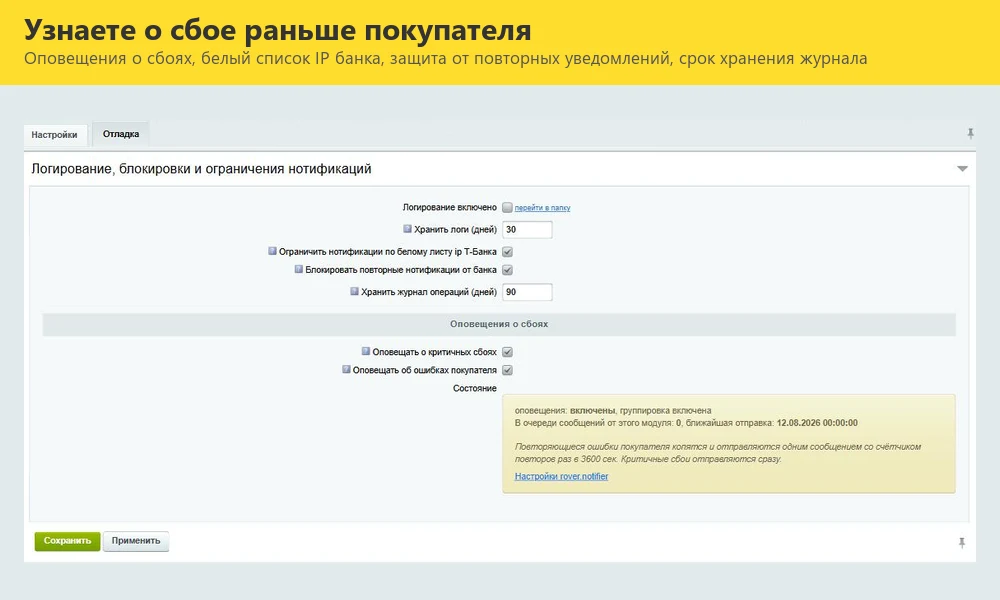Show hint icon for Ограничить нотификации
The height and width of the screenshot is (600, 1000).
tap(272, 251)
